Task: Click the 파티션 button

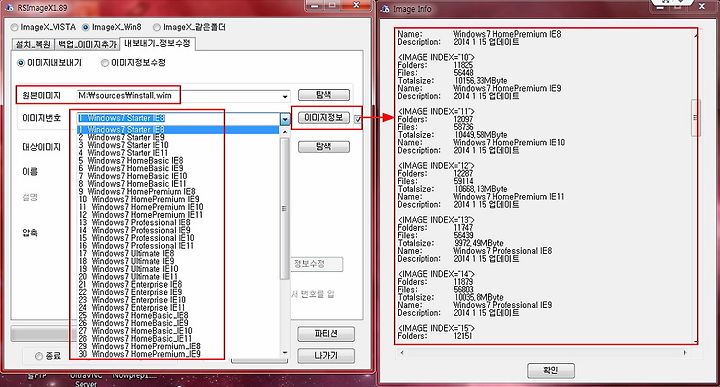Action: 326,334
